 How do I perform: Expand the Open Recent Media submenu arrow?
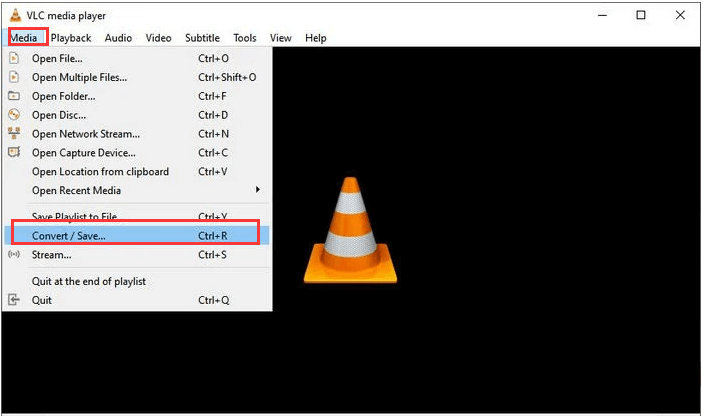pyautogui.click(x=258, y=190)
